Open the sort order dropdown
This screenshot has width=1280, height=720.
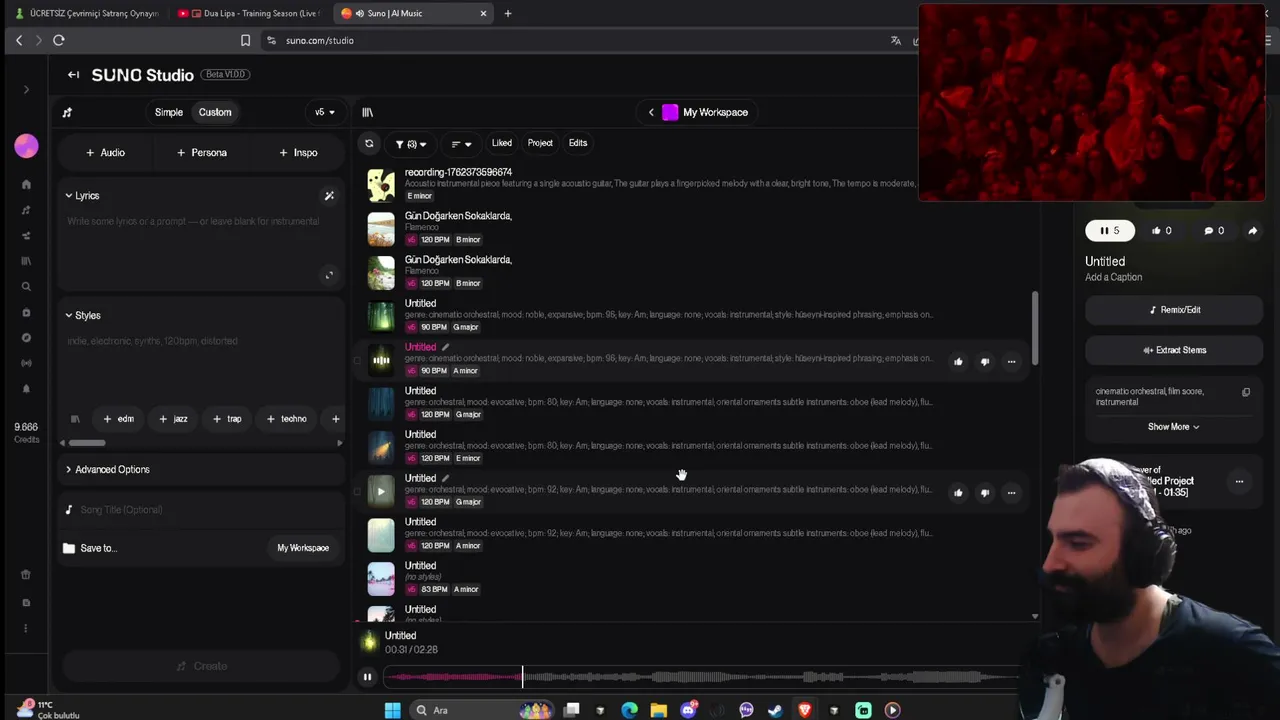coord(461,144)
